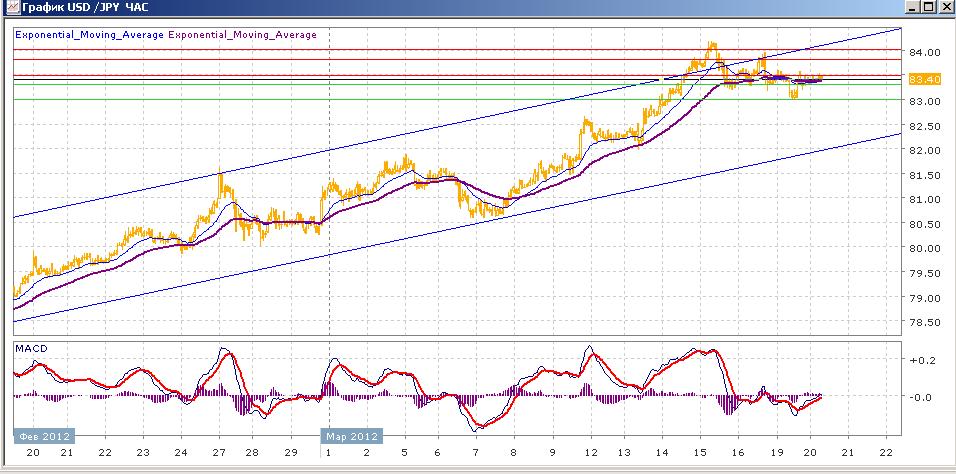The width and height of the screenshot is (956, 474).
Task: Click date label 27 on time axis
Action: coord(218,453)
